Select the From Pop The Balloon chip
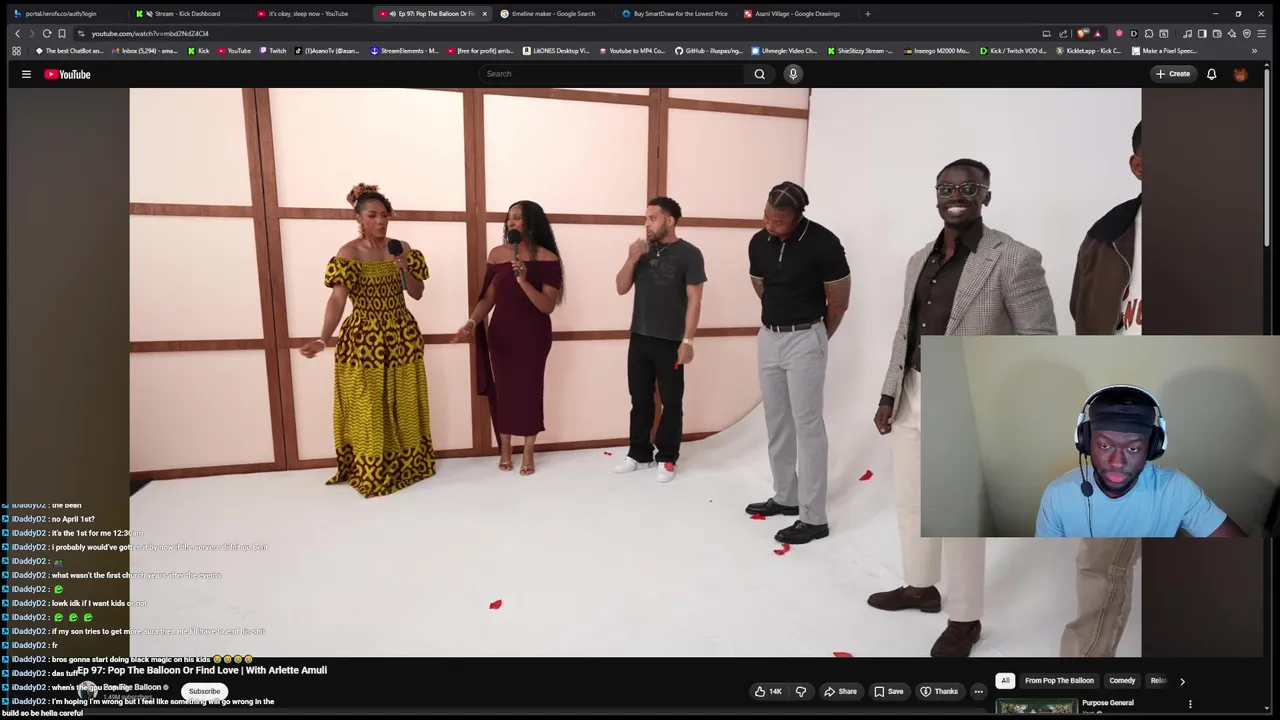1280x720 pixels. point(1059,681)
